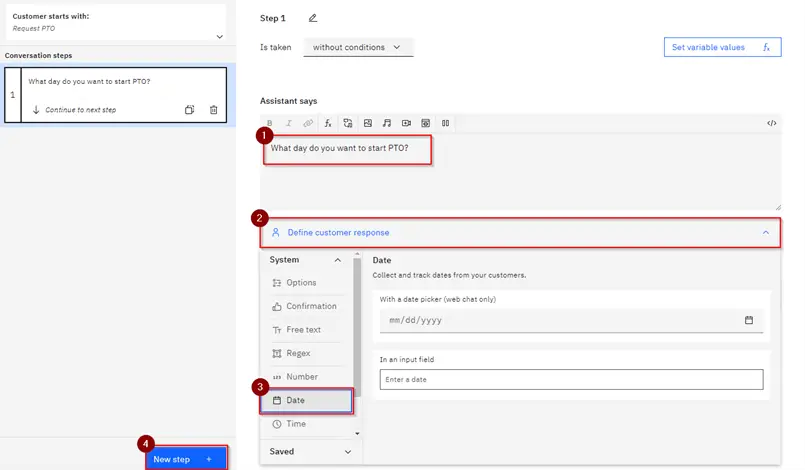Click 'Request PTO' customer start text
Viewport: 805px width, 470px height.
(x=34, y=29)
